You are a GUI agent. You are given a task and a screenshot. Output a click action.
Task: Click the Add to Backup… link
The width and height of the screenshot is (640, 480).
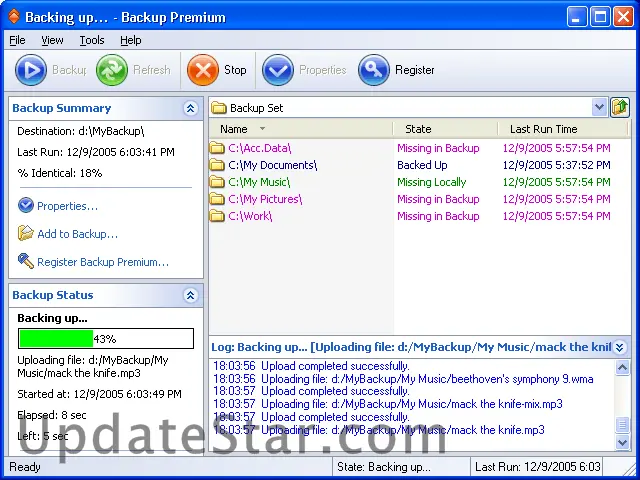click(78, 234)
